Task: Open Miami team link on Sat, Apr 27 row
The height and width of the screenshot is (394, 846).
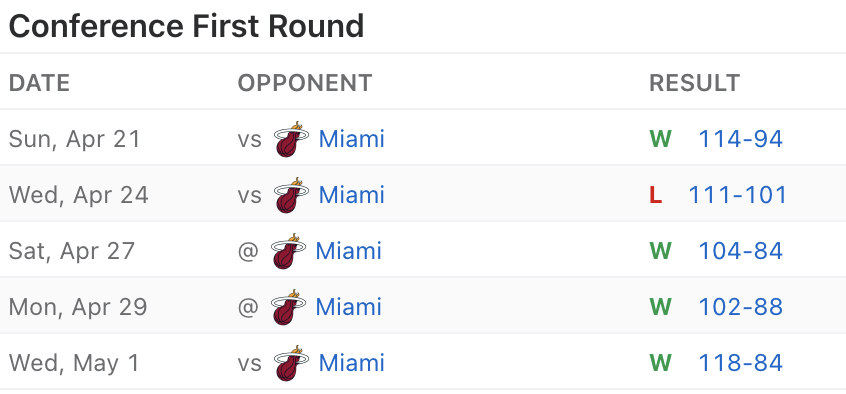Action: click(x=349, y=251)
